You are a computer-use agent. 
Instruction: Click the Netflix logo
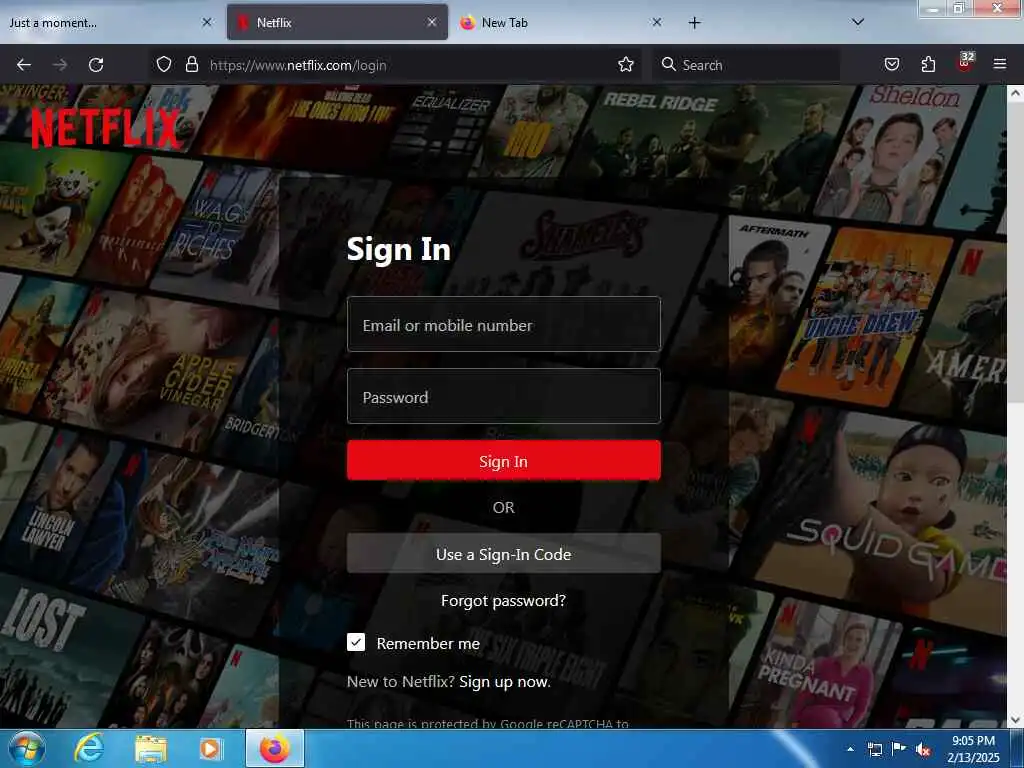[106, 128]
